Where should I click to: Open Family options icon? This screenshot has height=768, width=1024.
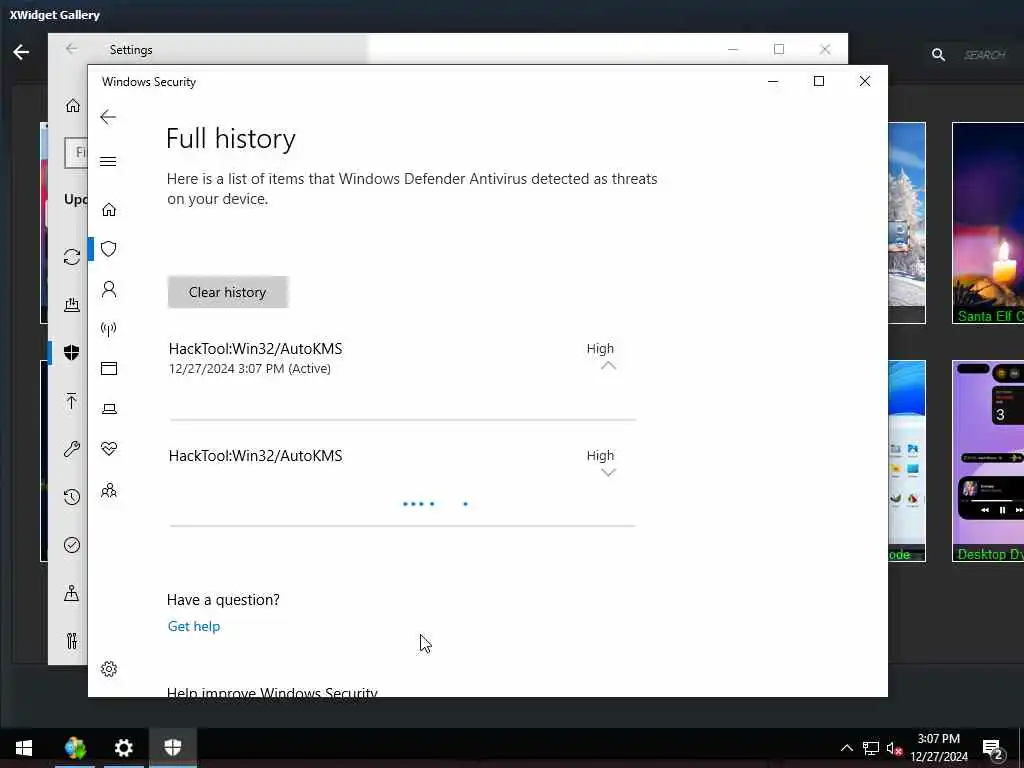109,490
